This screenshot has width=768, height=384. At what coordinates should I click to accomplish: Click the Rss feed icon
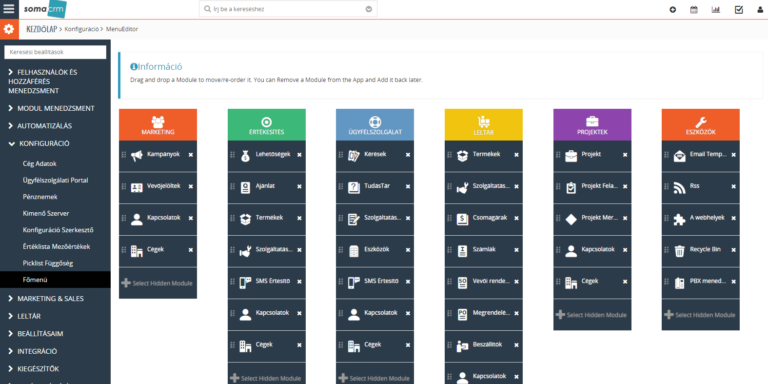[x=679, y=188]
